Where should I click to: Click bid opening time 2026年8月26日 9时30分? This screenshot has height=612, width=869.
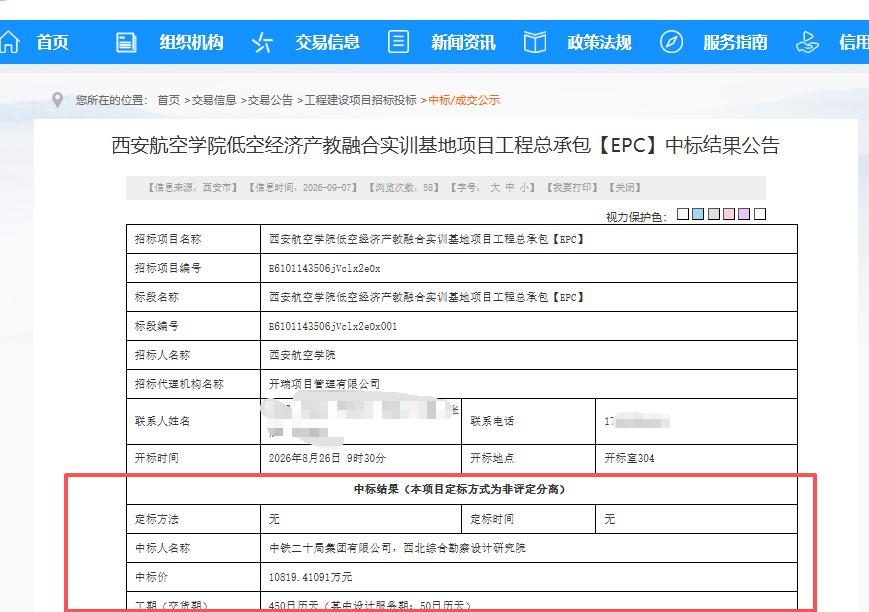point(327,458)
